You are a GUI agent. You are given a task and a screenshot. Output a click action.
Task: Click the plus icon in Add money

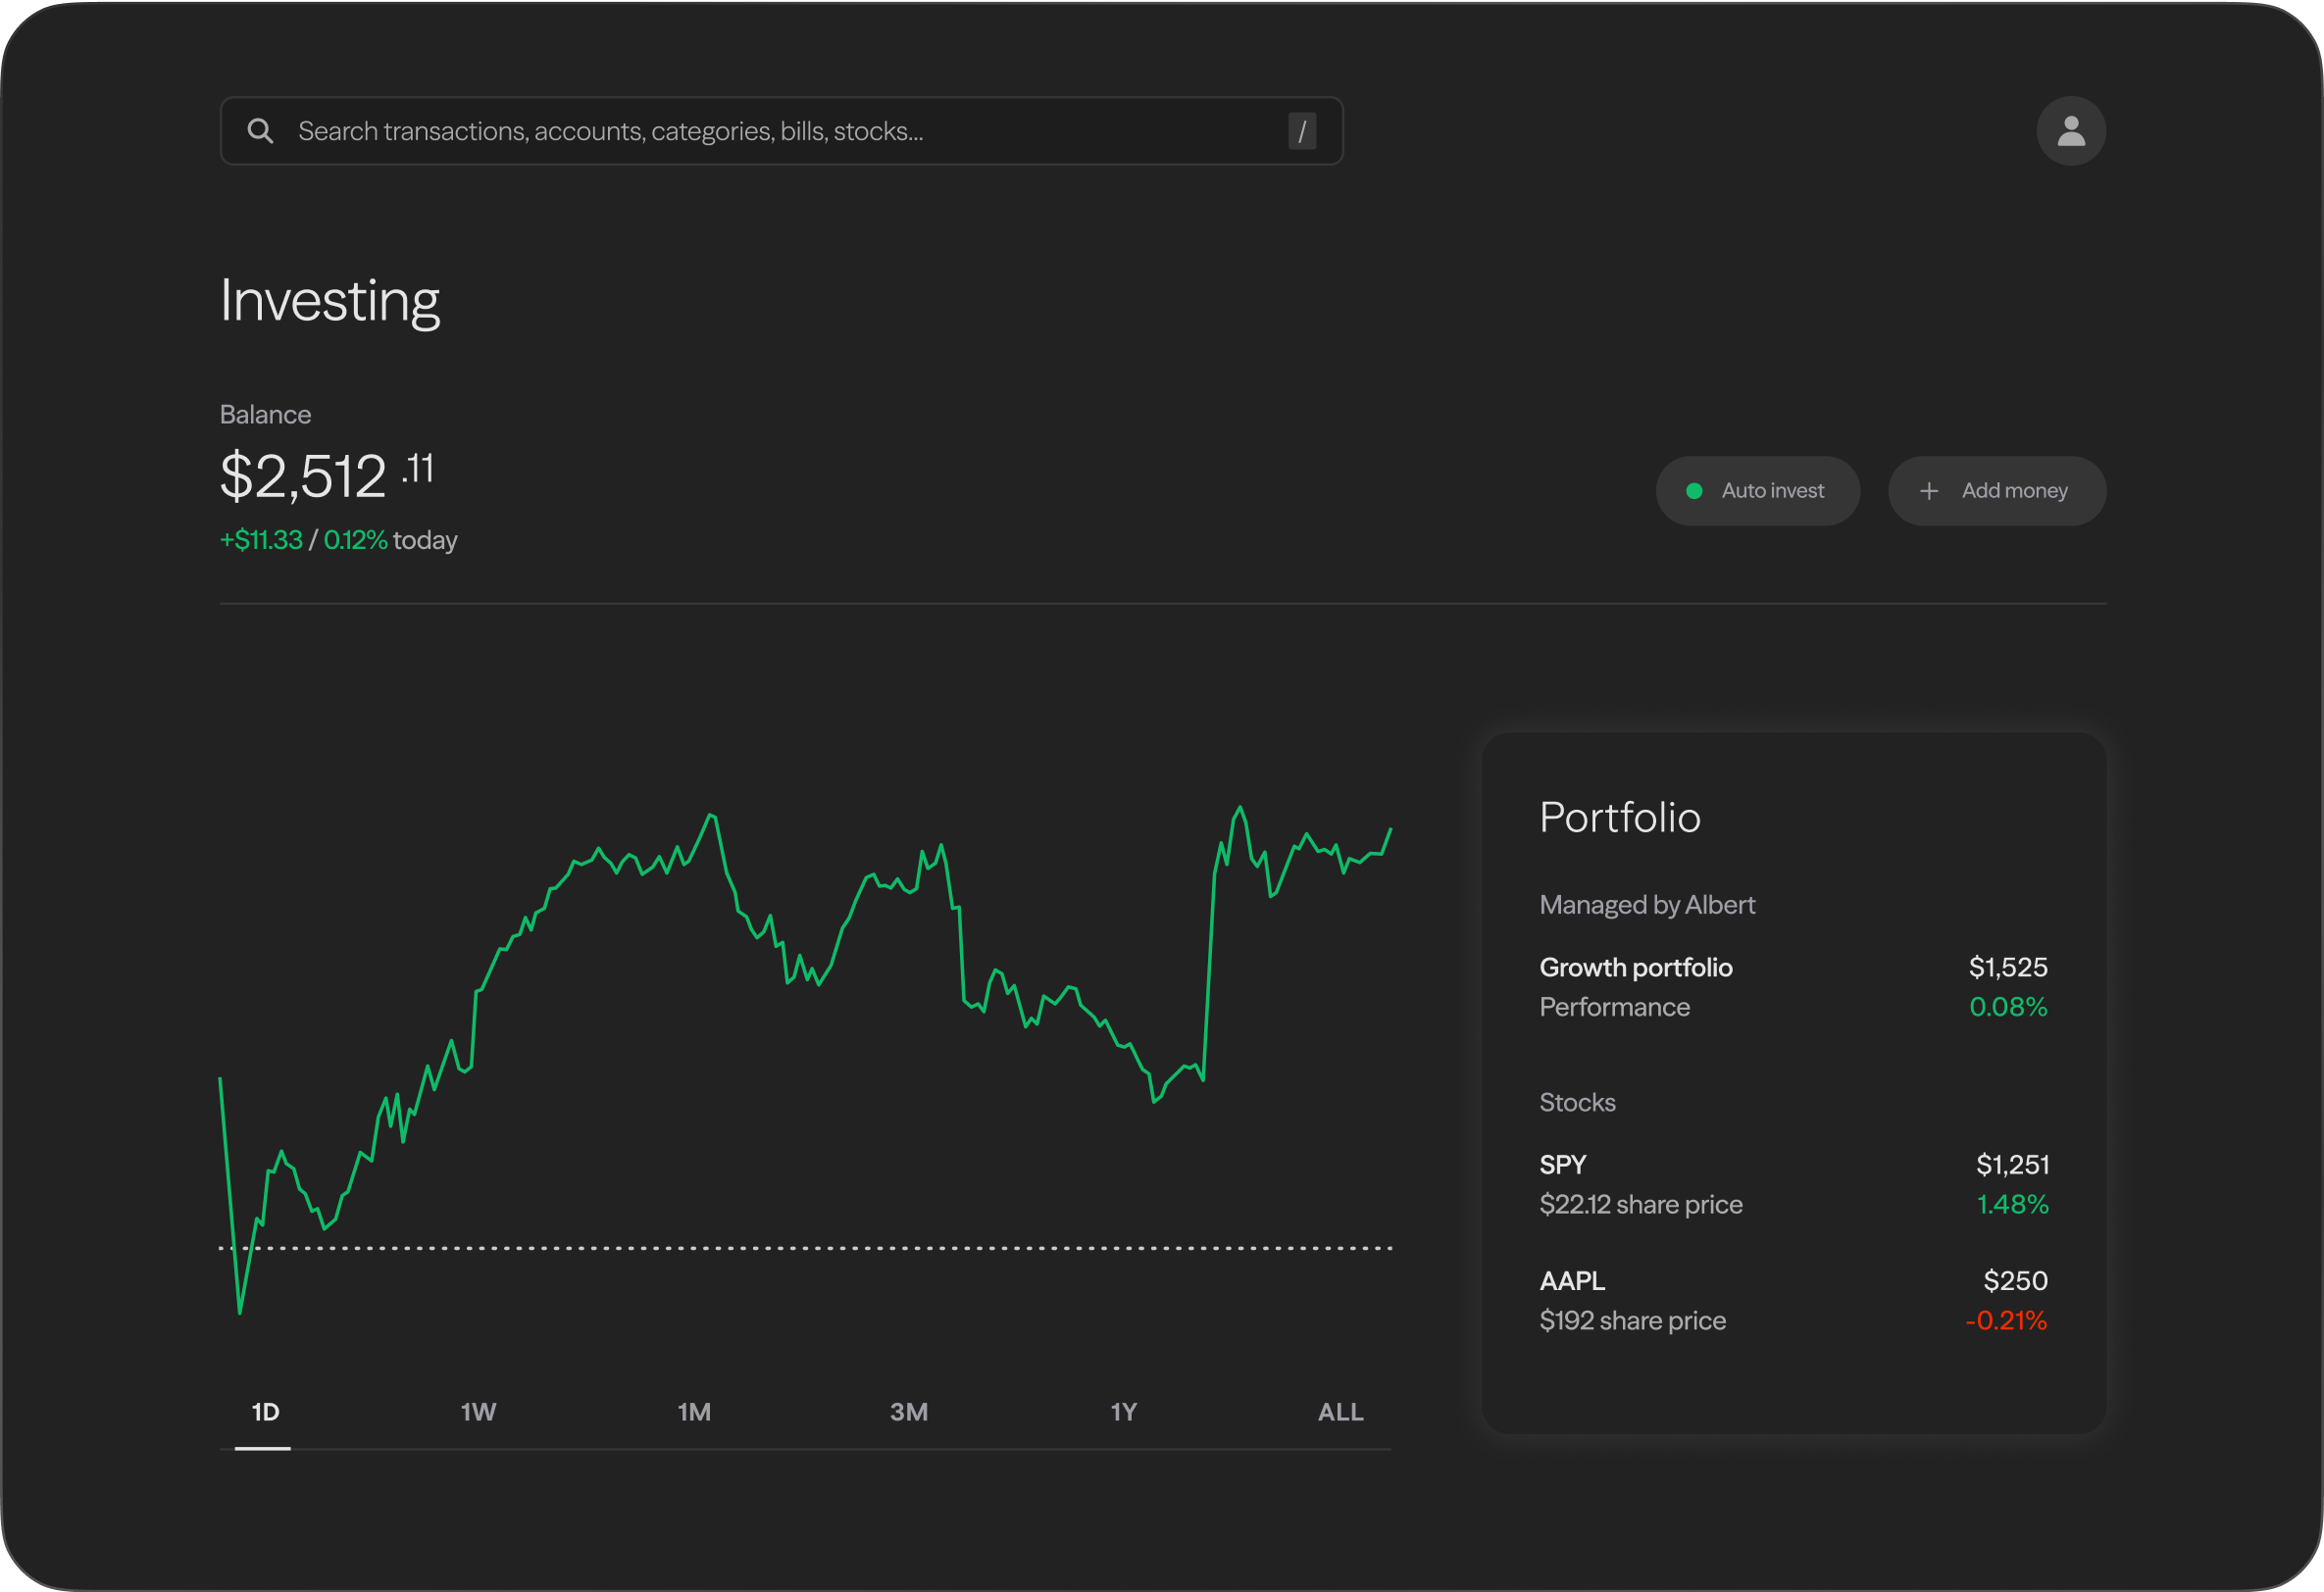pos(1928,491)
